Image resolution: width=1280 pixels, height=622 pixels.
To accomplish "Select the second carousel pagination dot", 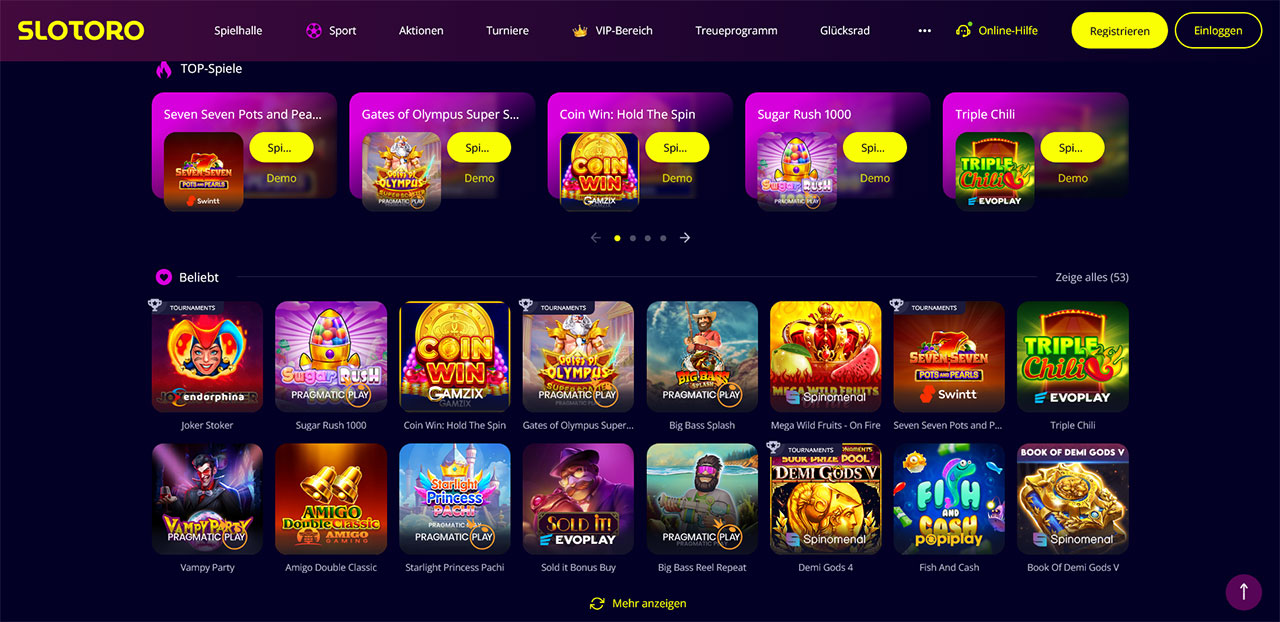I will [633, 238].
